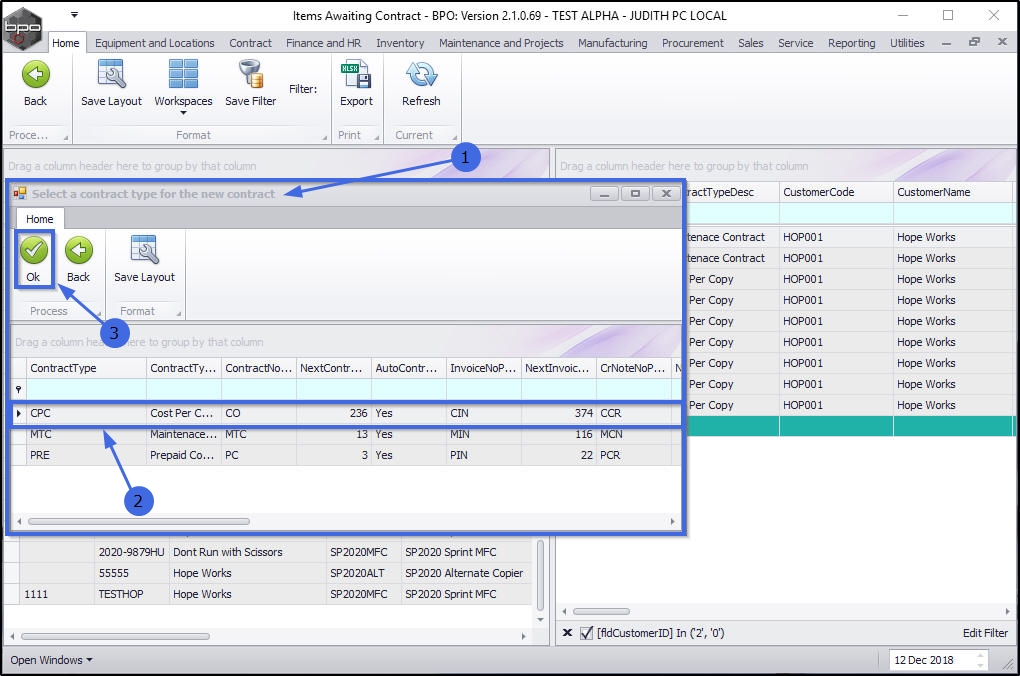Click the Save Filter funnel icon
Viewport: 1020px width, 676px height.
tap(250, 76)
